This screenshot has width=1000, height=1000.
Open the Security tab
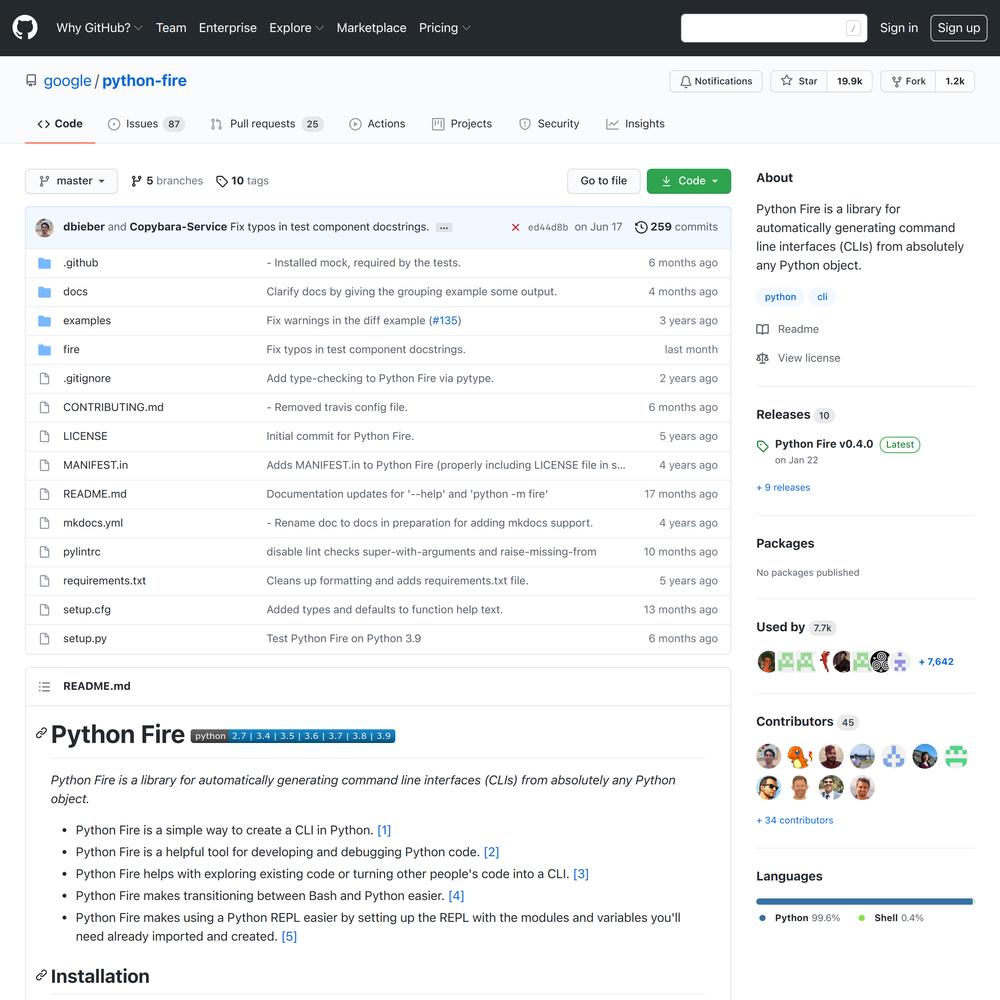(x=549, y=124)
